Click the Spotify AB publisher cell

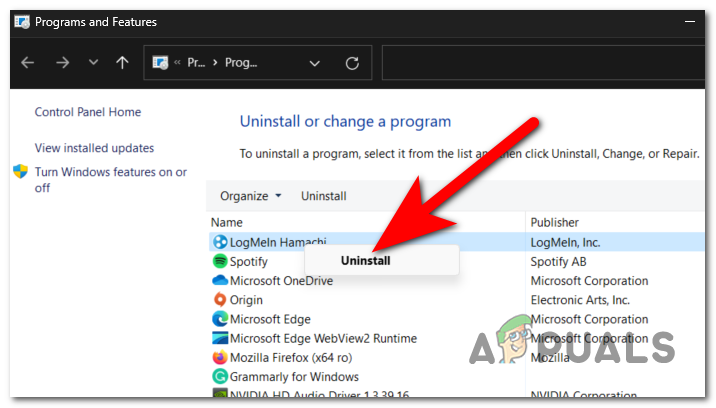tap(558, 262)
